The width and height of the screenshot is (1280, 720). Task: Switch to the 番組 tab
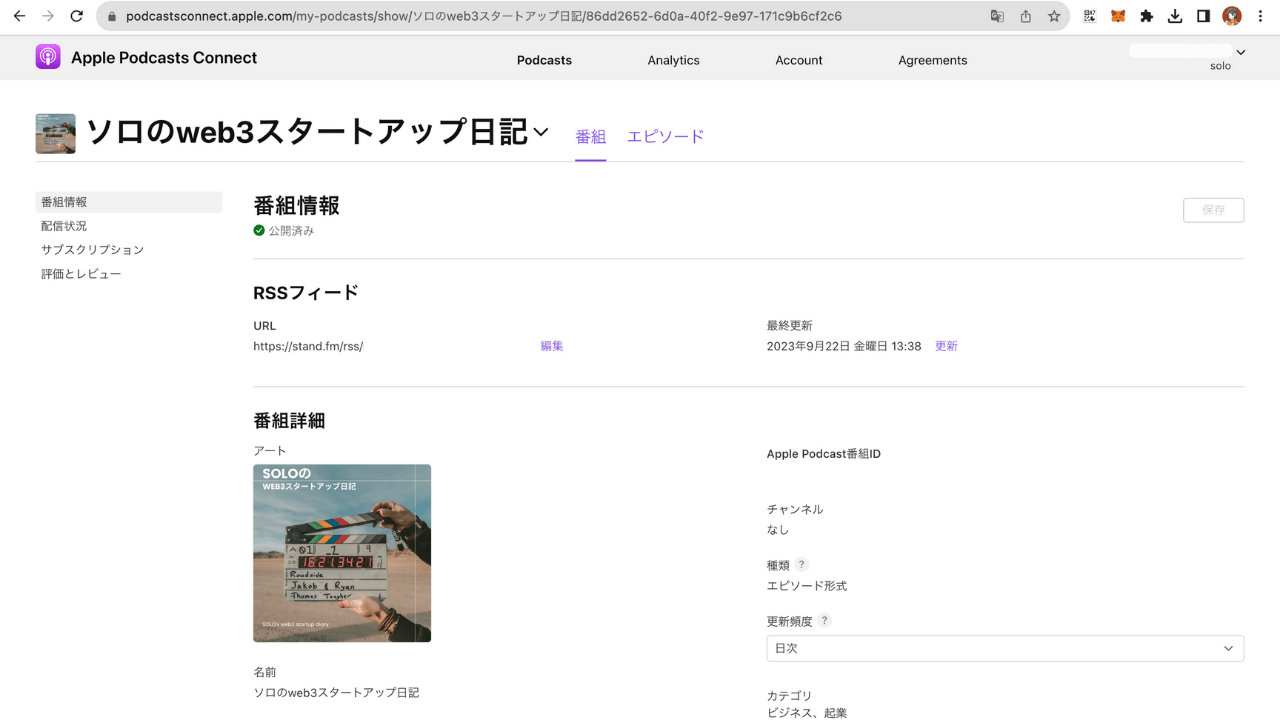590,137
